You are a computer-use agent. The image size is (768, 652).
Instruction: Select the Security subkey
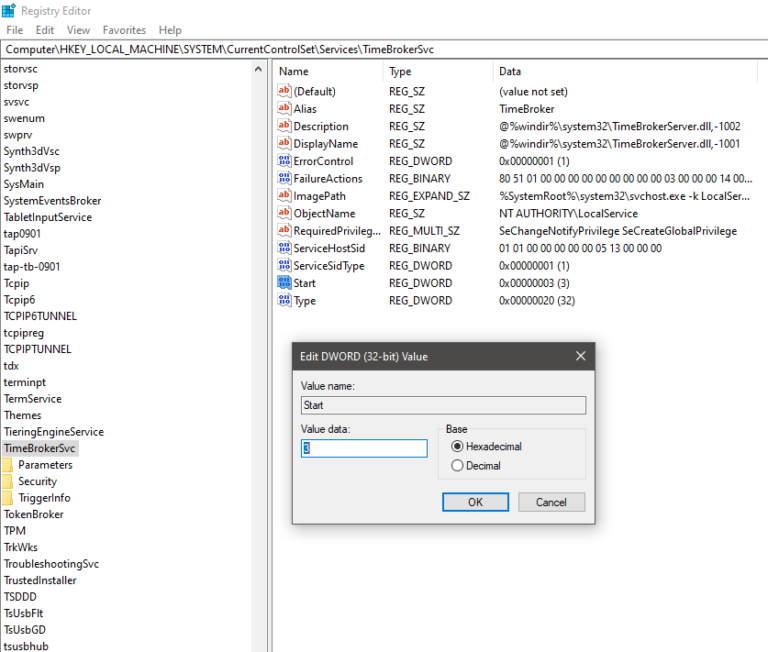point(38,481)
